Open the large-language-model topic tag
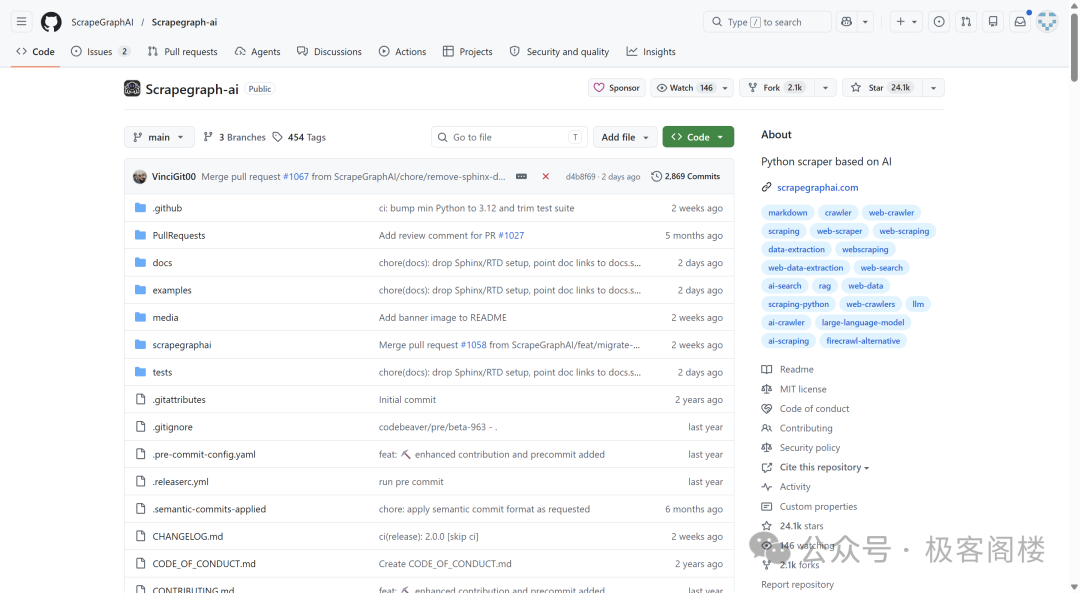 click(x=863, y=322)
